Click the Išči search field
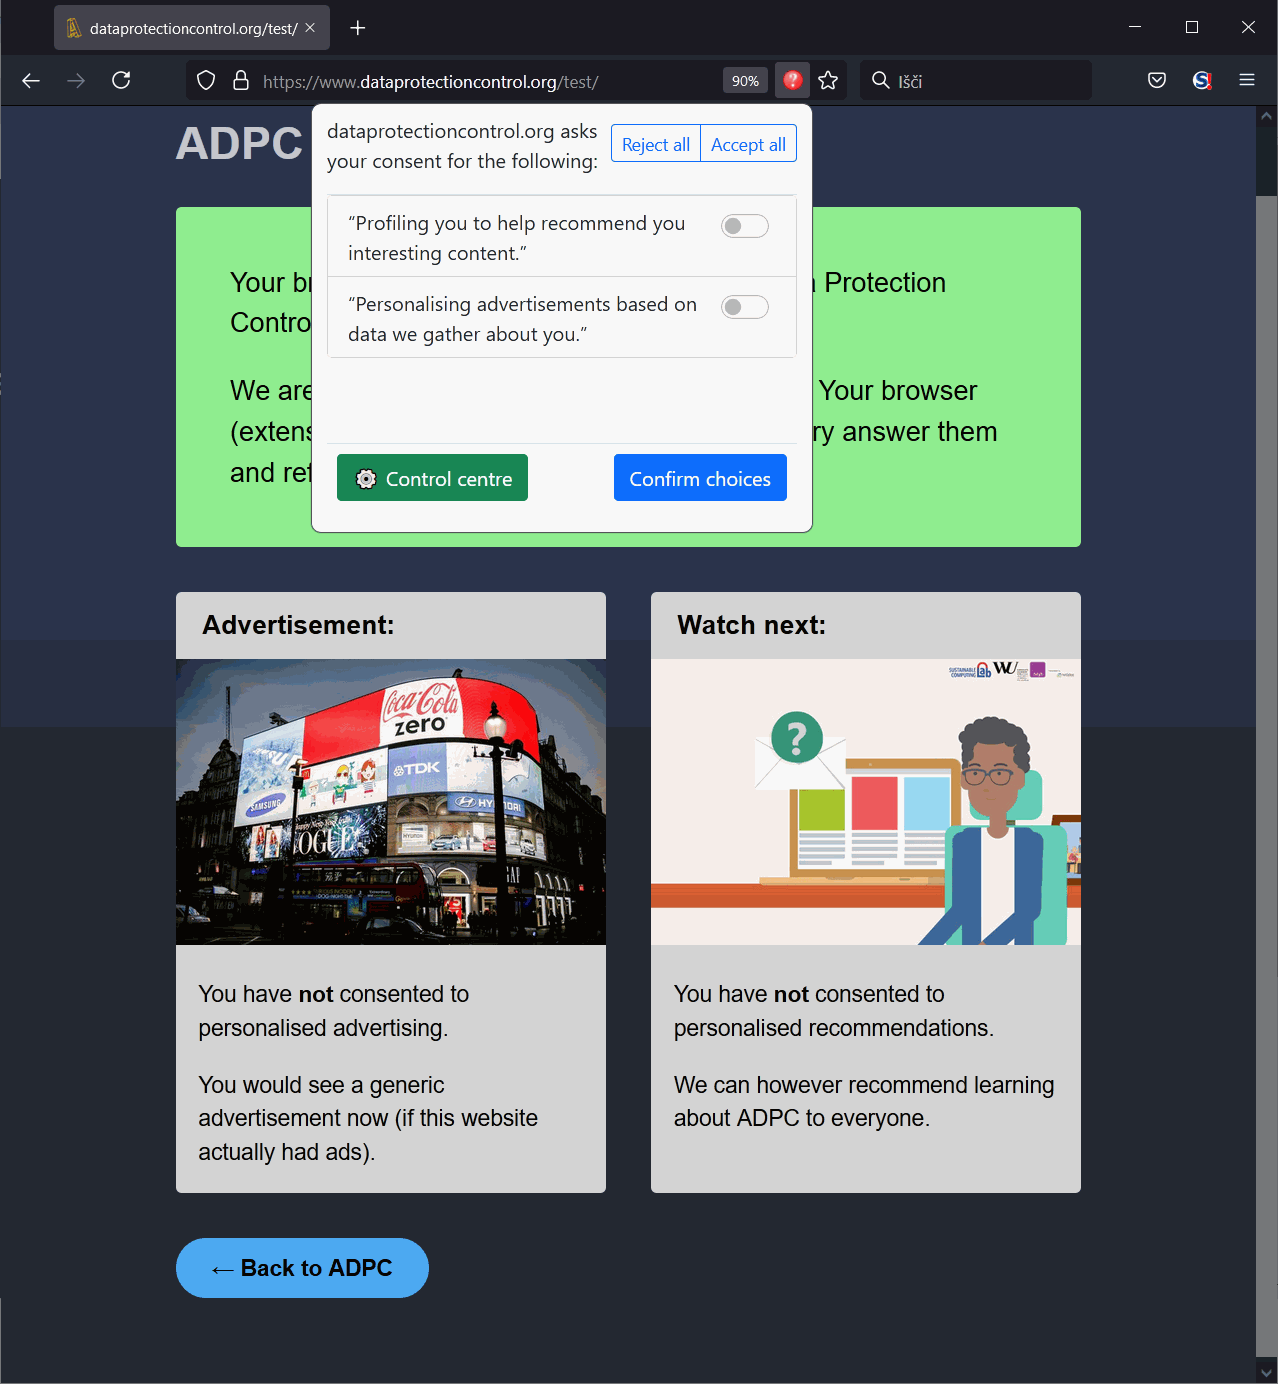Viewport: 1278px width, 1384px height. [975, 80]
